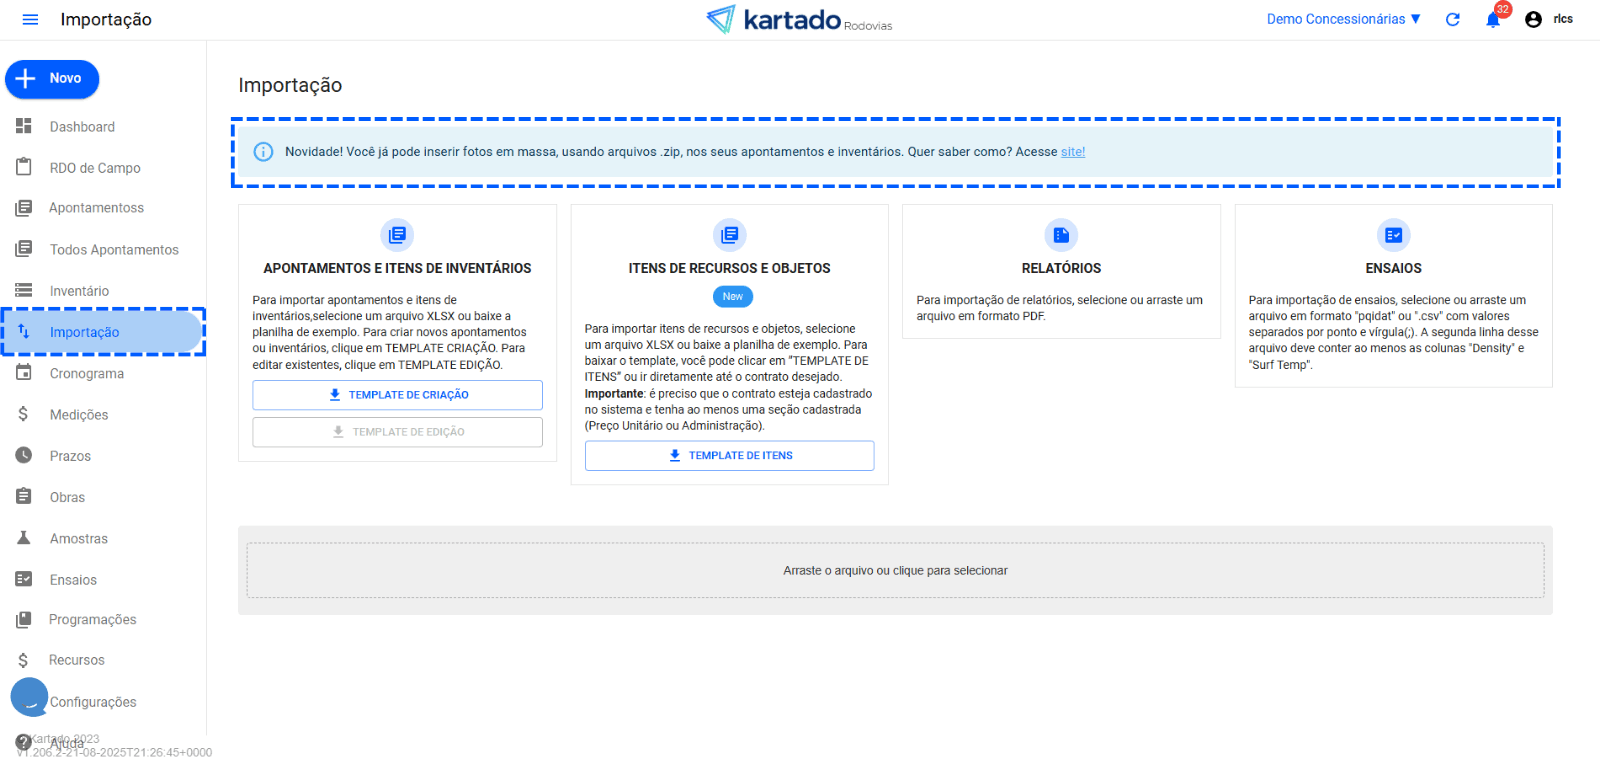
Task: Select Medições in the sidebar
Action: 79,415
